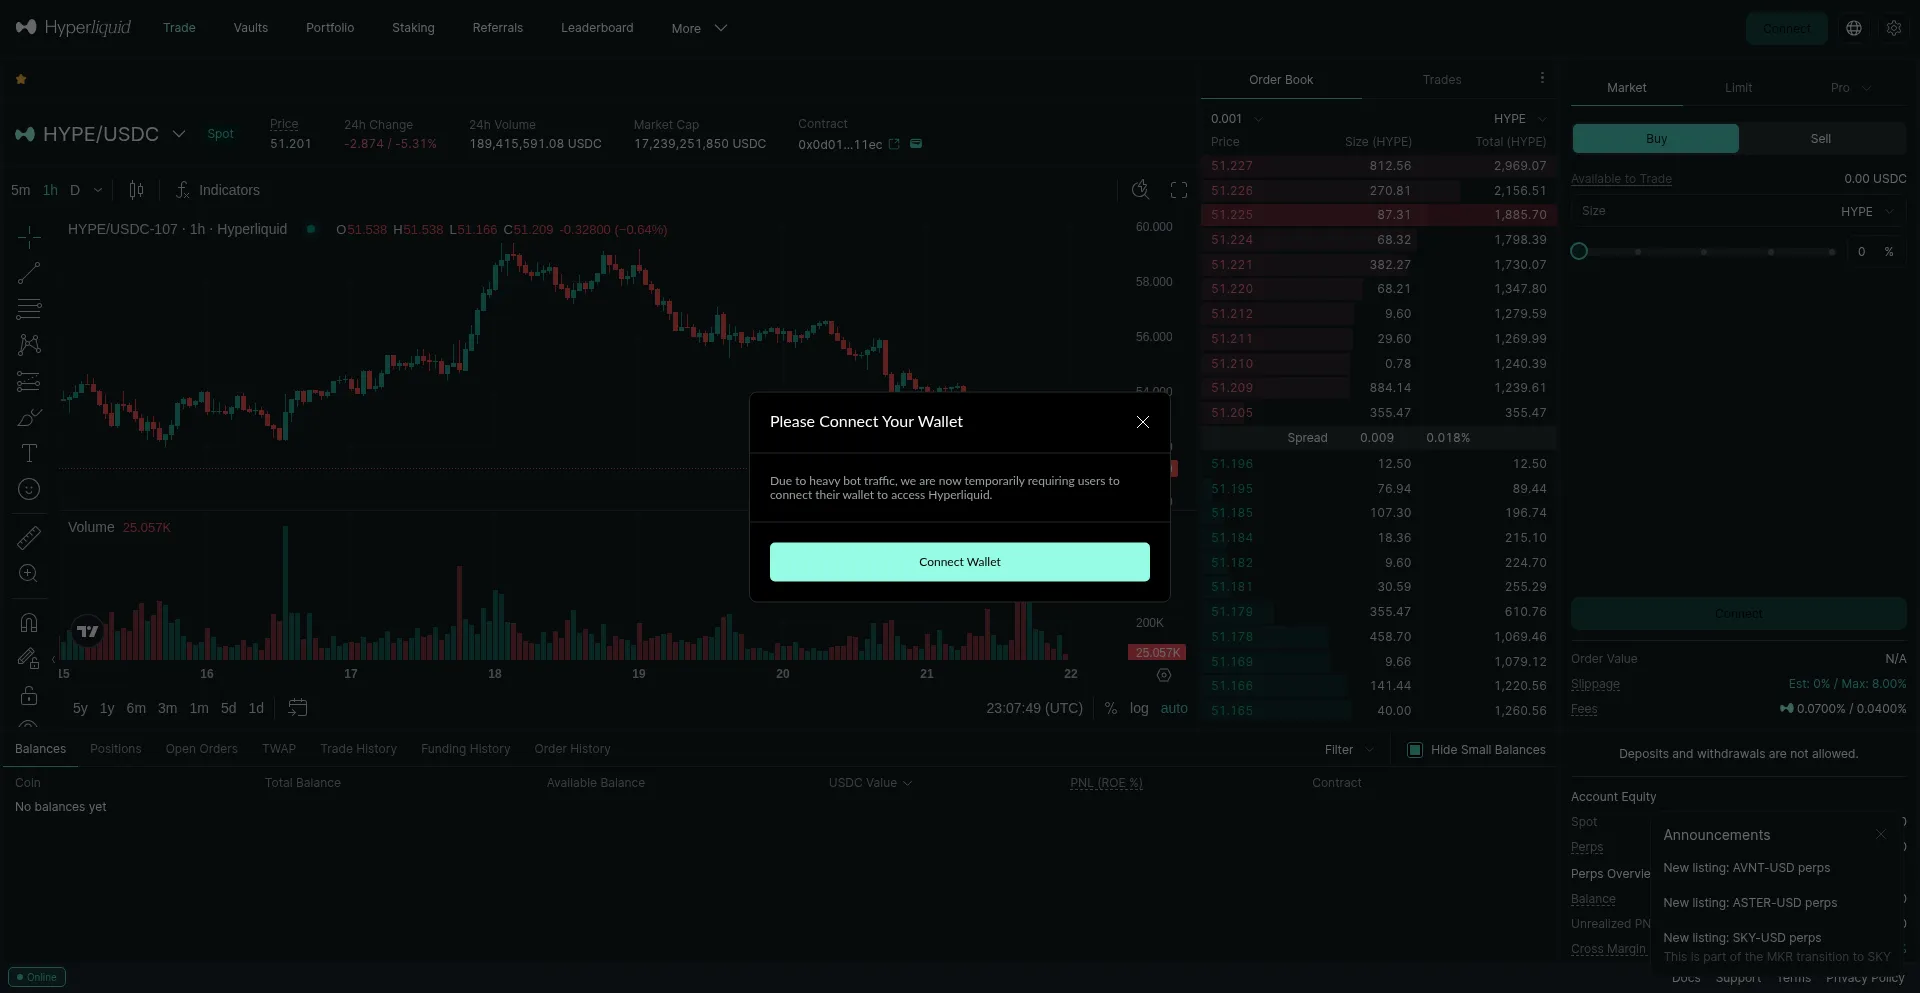Check Hide Small Balances checkbox
The width and height of the screenshot is (1920, 993).
[x=1415, y=750]
